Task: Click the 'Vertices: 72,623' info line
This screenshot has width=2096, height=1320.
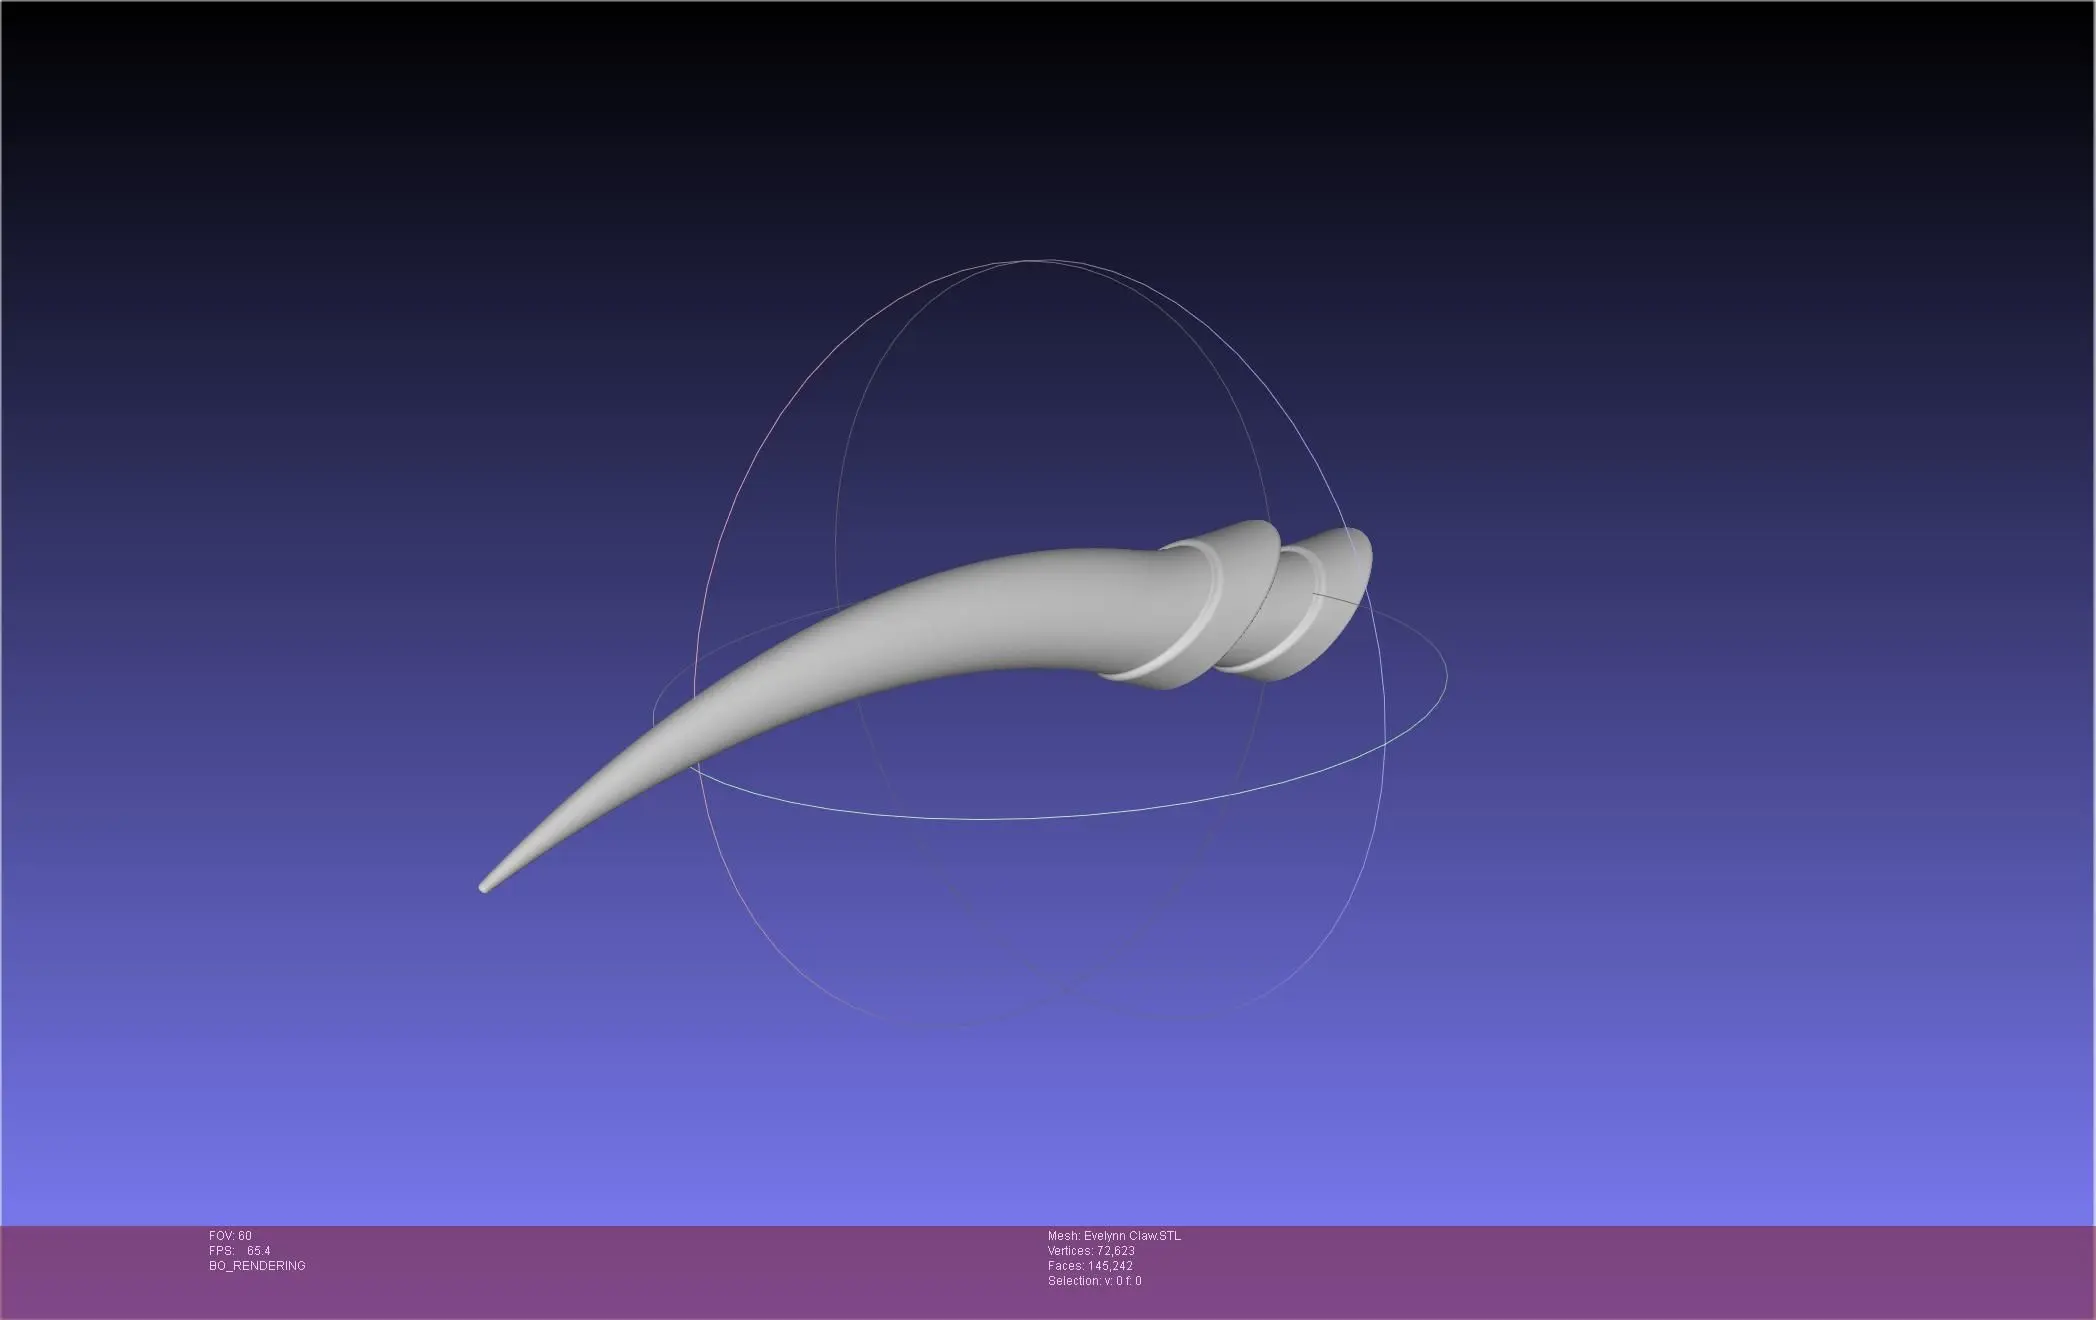Action: pyautogui.click(x=1091, y=1251)
